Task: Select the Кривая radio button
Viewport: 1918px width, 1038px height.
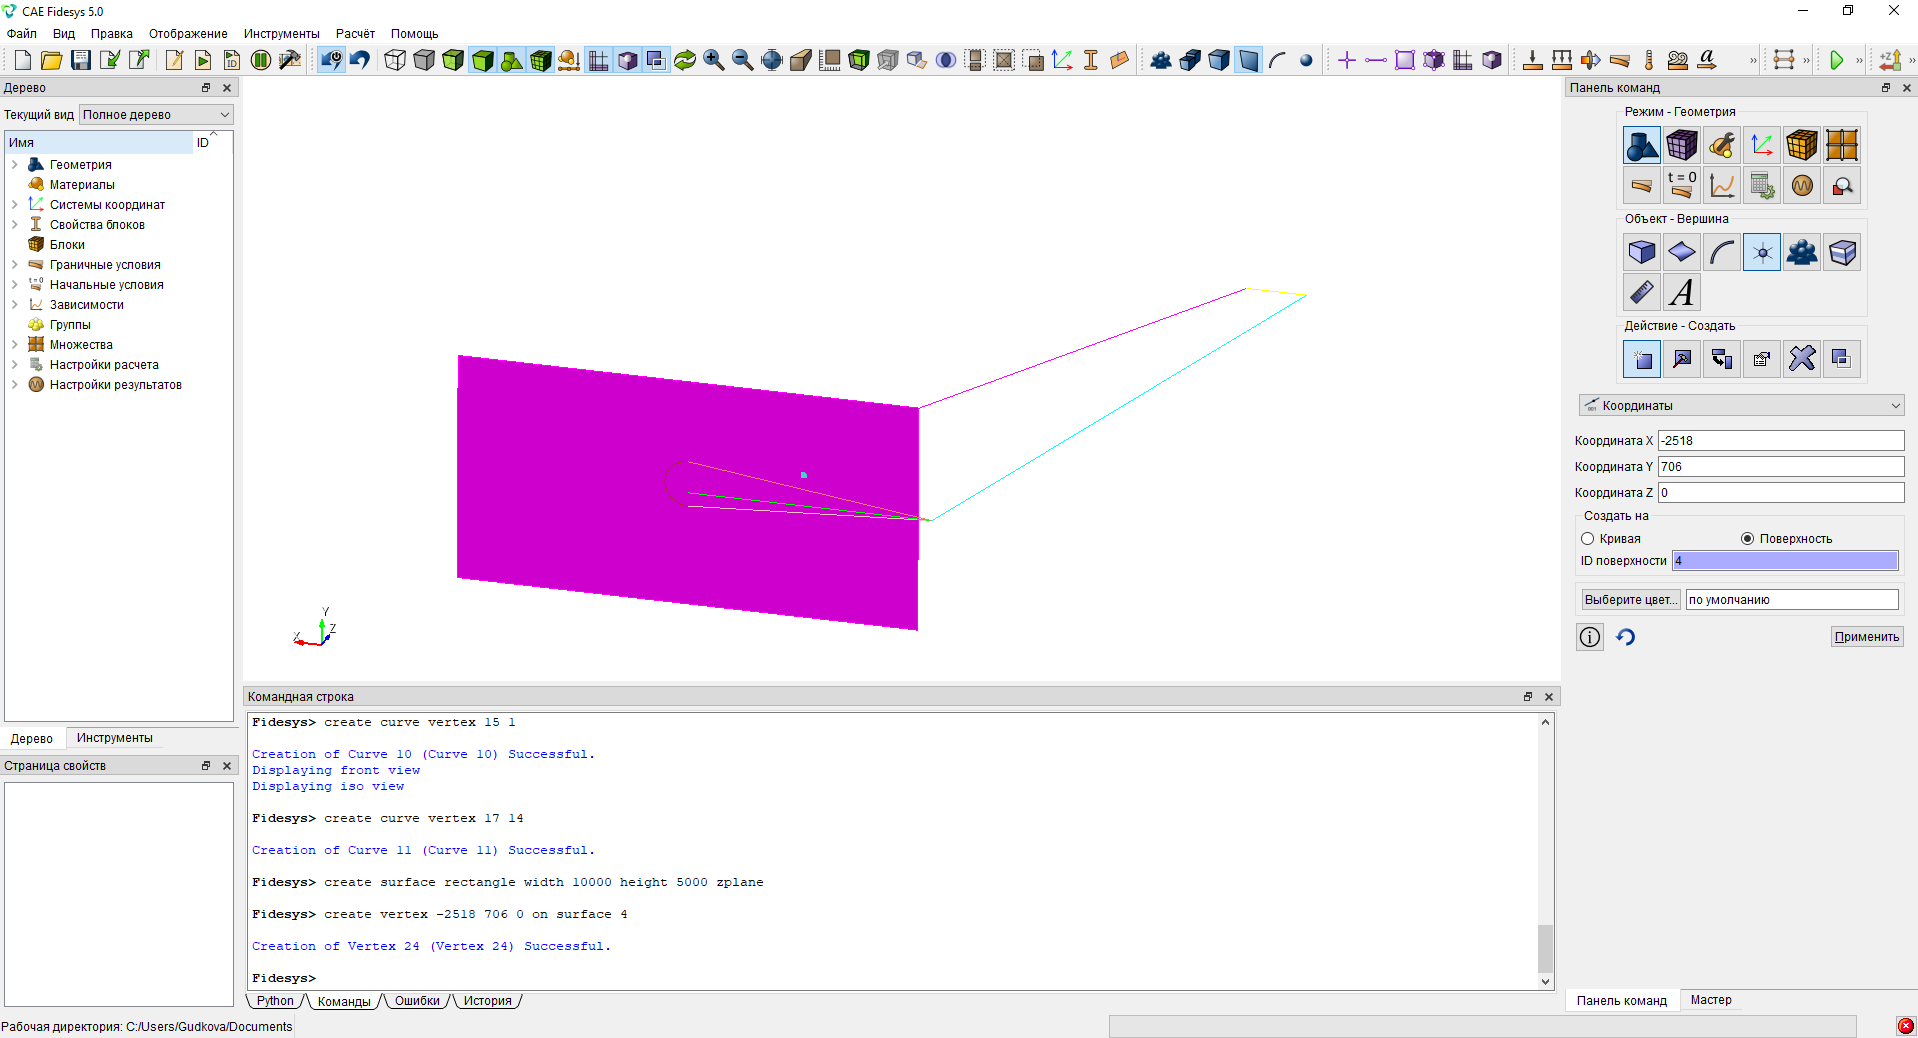Action: (x=1587, y=539)
